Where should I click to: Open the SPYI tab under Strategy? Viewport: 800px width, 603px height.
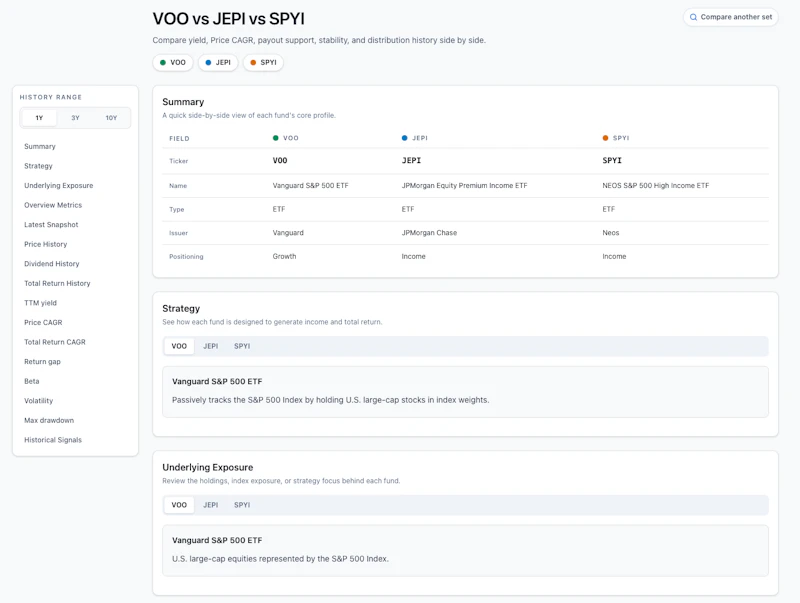[x=242, y=346]
